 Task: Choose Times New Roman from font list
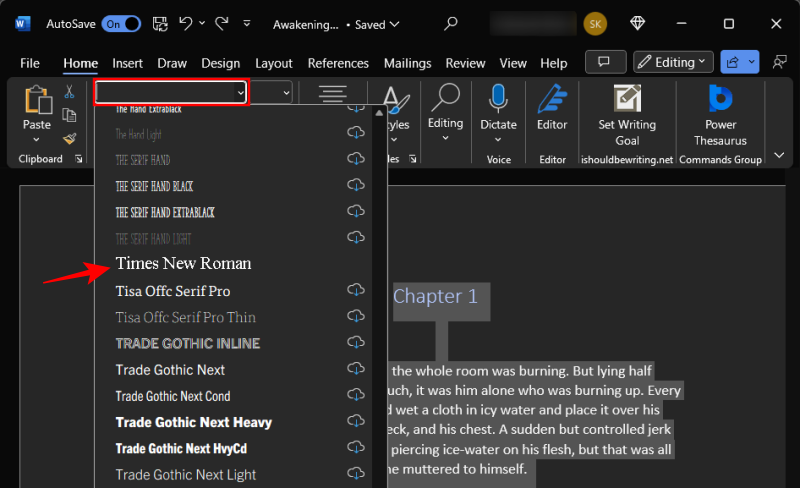(x=183, y=264)
